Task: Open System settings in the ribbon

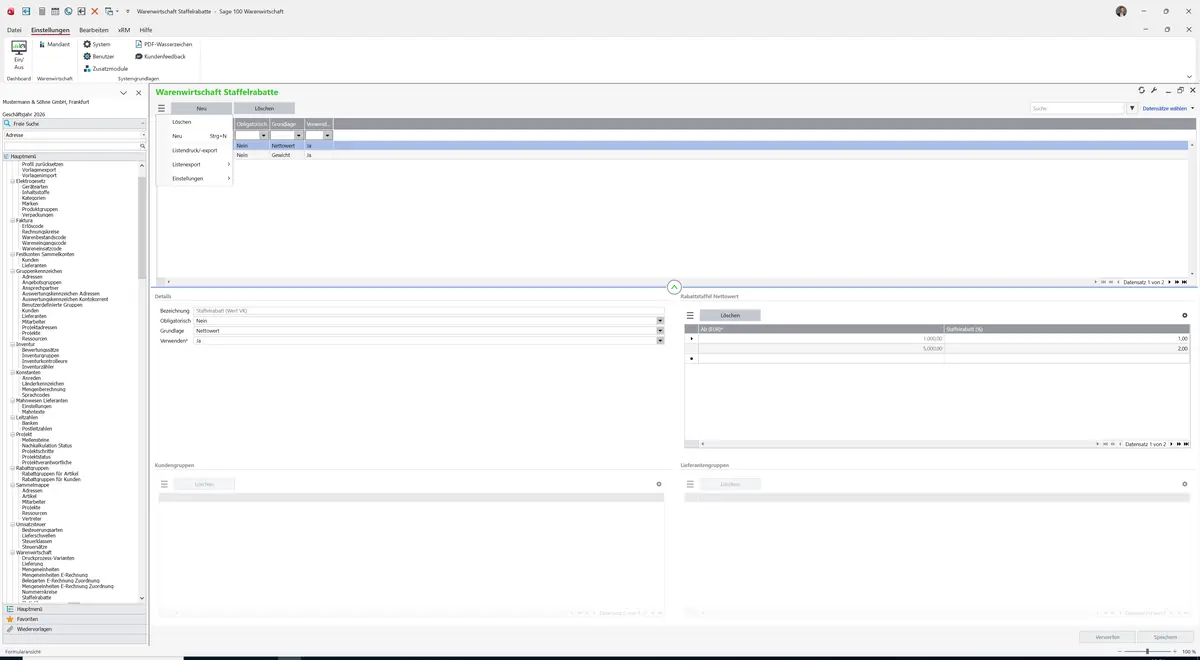Action: coord(97,44)
